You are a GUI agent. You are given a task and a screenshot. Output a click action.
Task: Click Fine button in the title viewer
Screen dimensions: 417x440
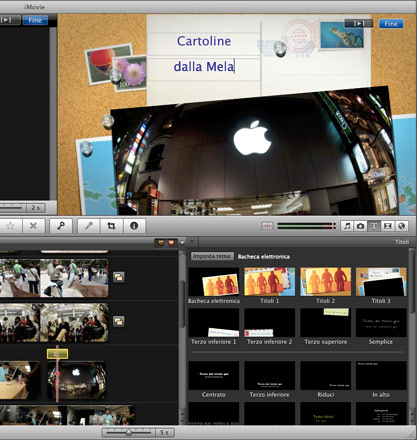point(391,24)
